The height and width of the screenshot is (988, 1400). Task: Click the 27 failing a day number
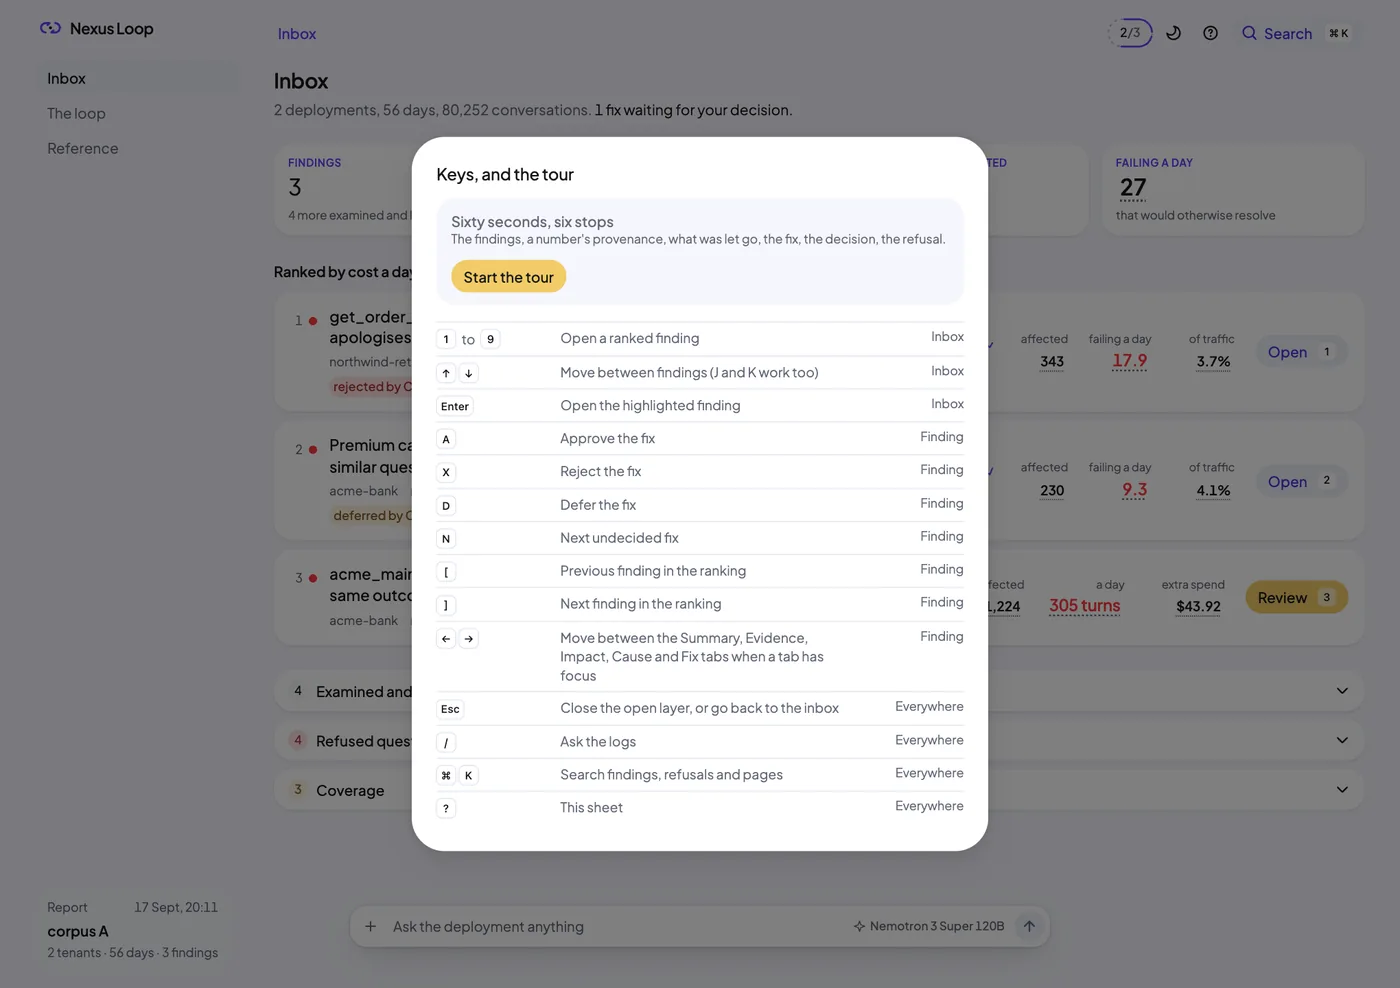1133,188
